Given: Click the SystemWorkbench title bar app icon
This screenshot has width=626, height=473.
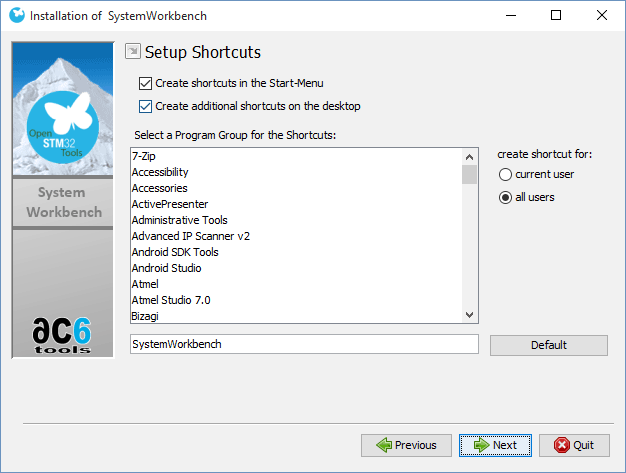Looking at the screenshot, I should coord(15,16).
